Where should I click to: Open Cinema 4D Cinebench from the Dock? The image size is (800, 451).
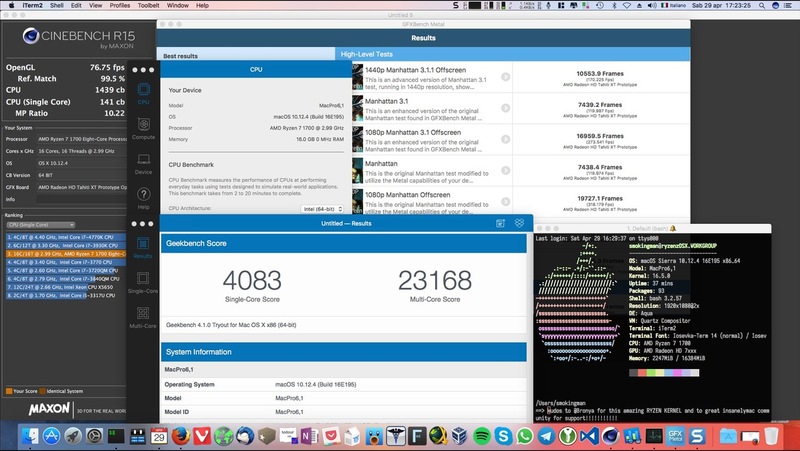611,436
